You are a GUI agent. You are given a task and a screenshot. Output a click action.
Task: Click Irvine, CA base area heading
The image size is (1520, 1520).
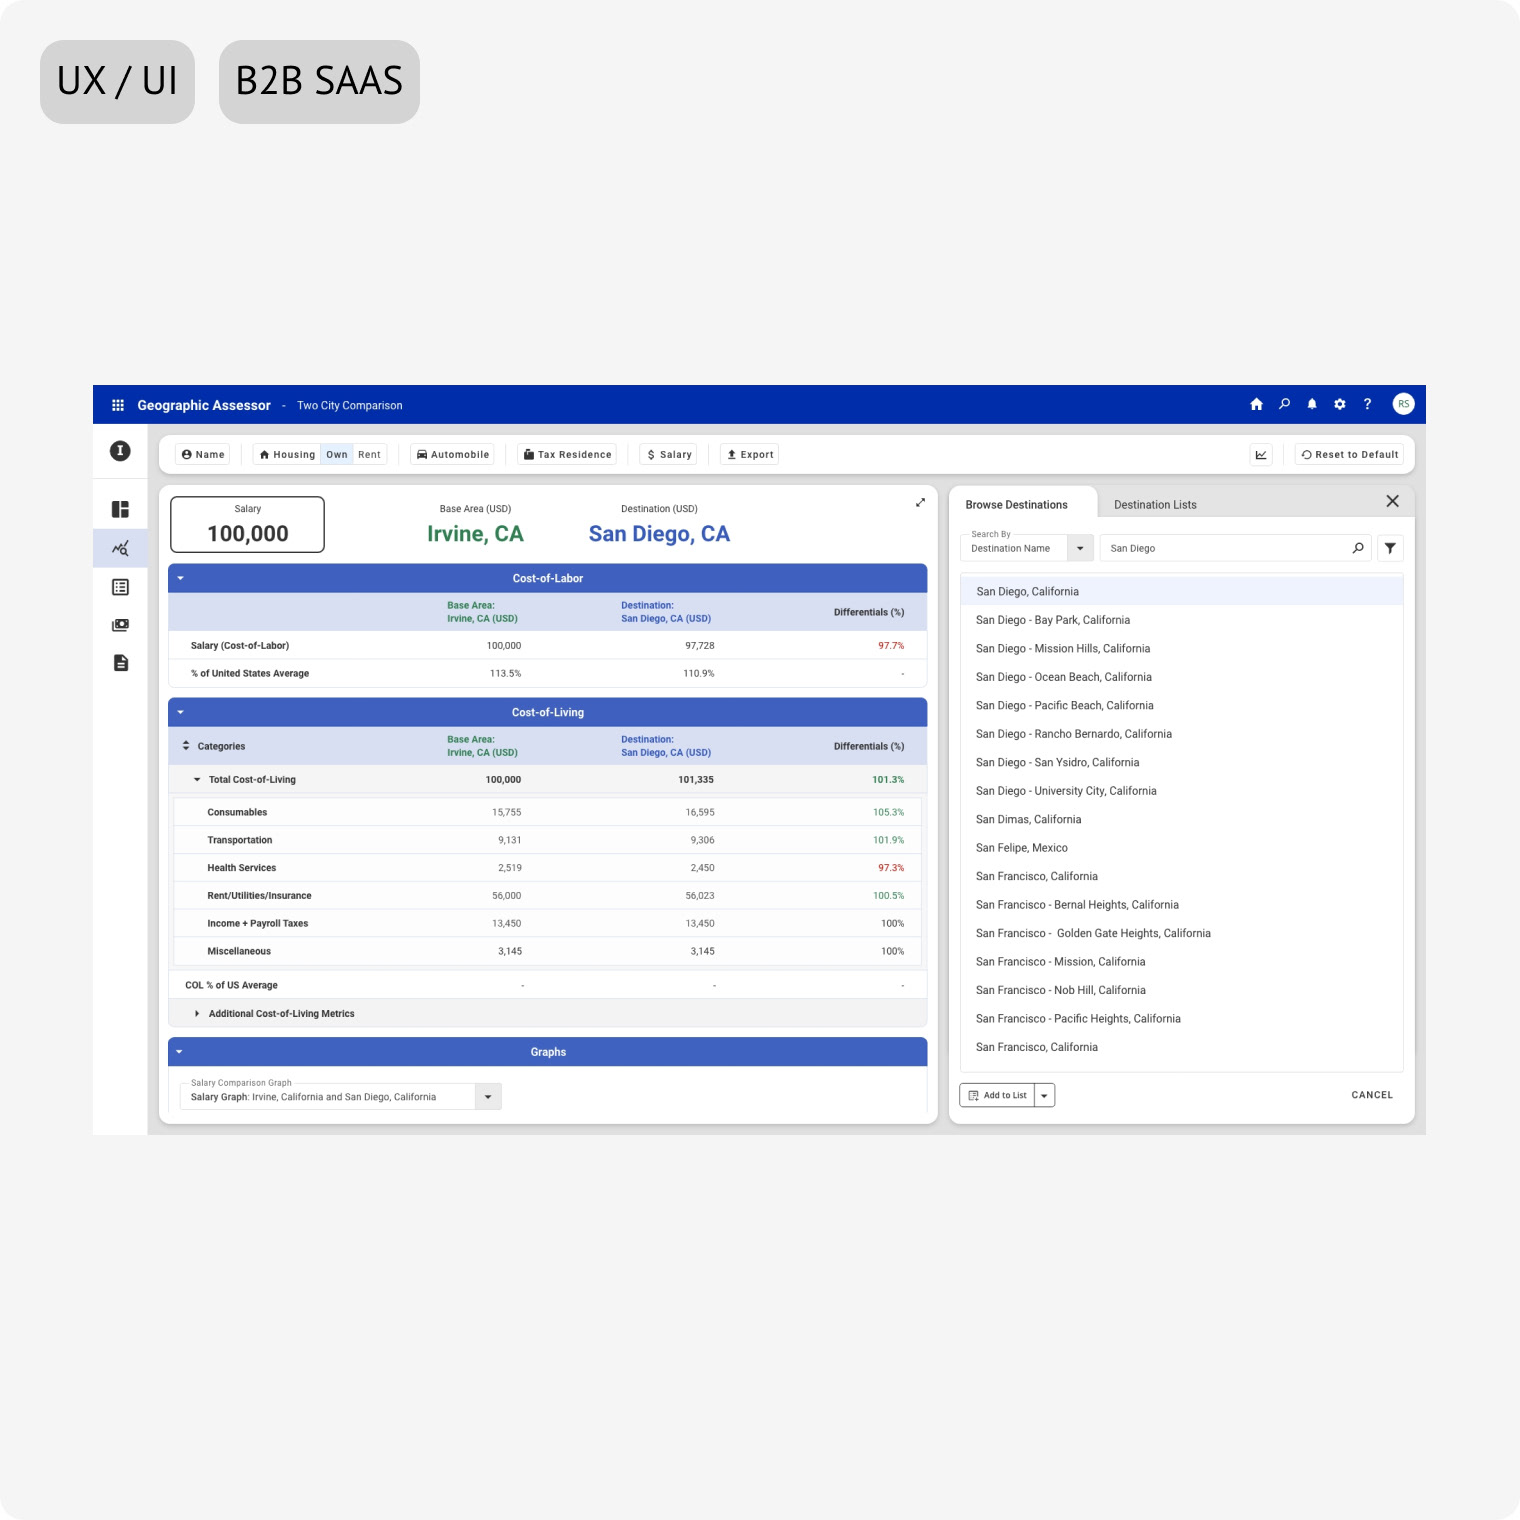click(x=475, y=534)
